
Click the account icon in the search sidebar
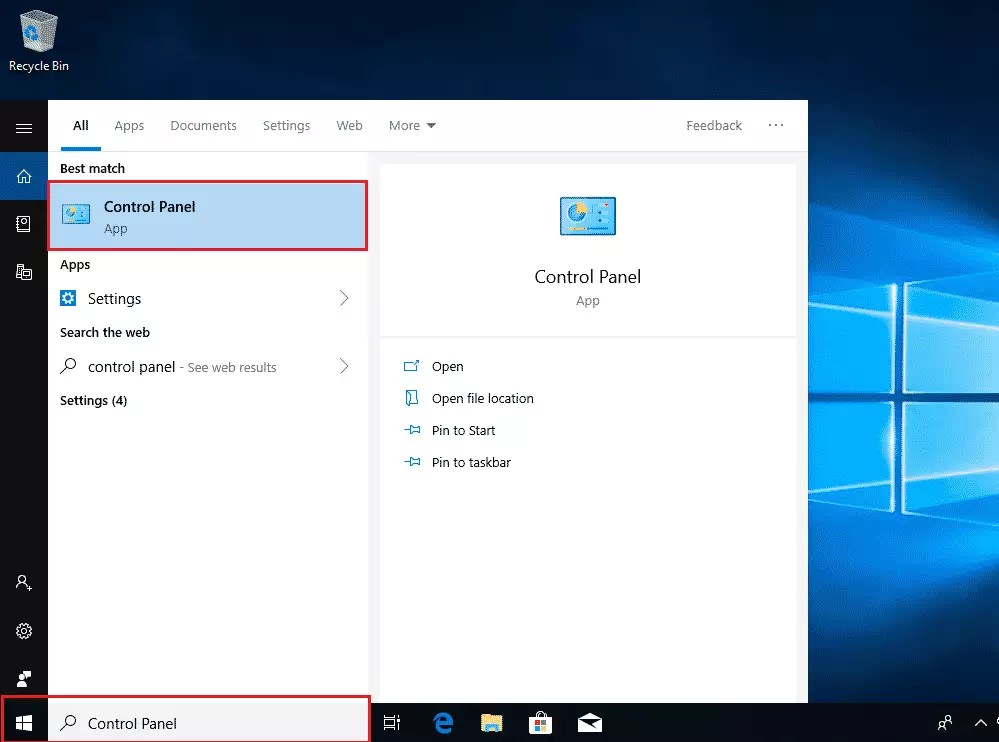[23, 582]
